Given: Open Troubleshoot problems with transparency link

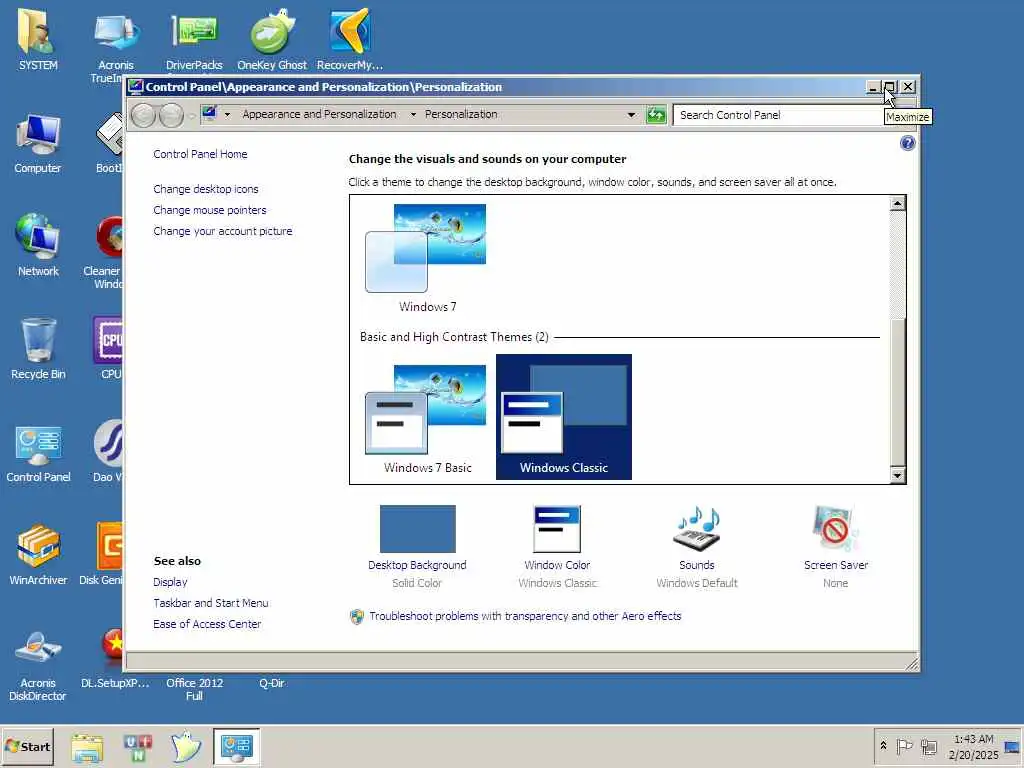Looking at the screenshot, I should 525,616.
